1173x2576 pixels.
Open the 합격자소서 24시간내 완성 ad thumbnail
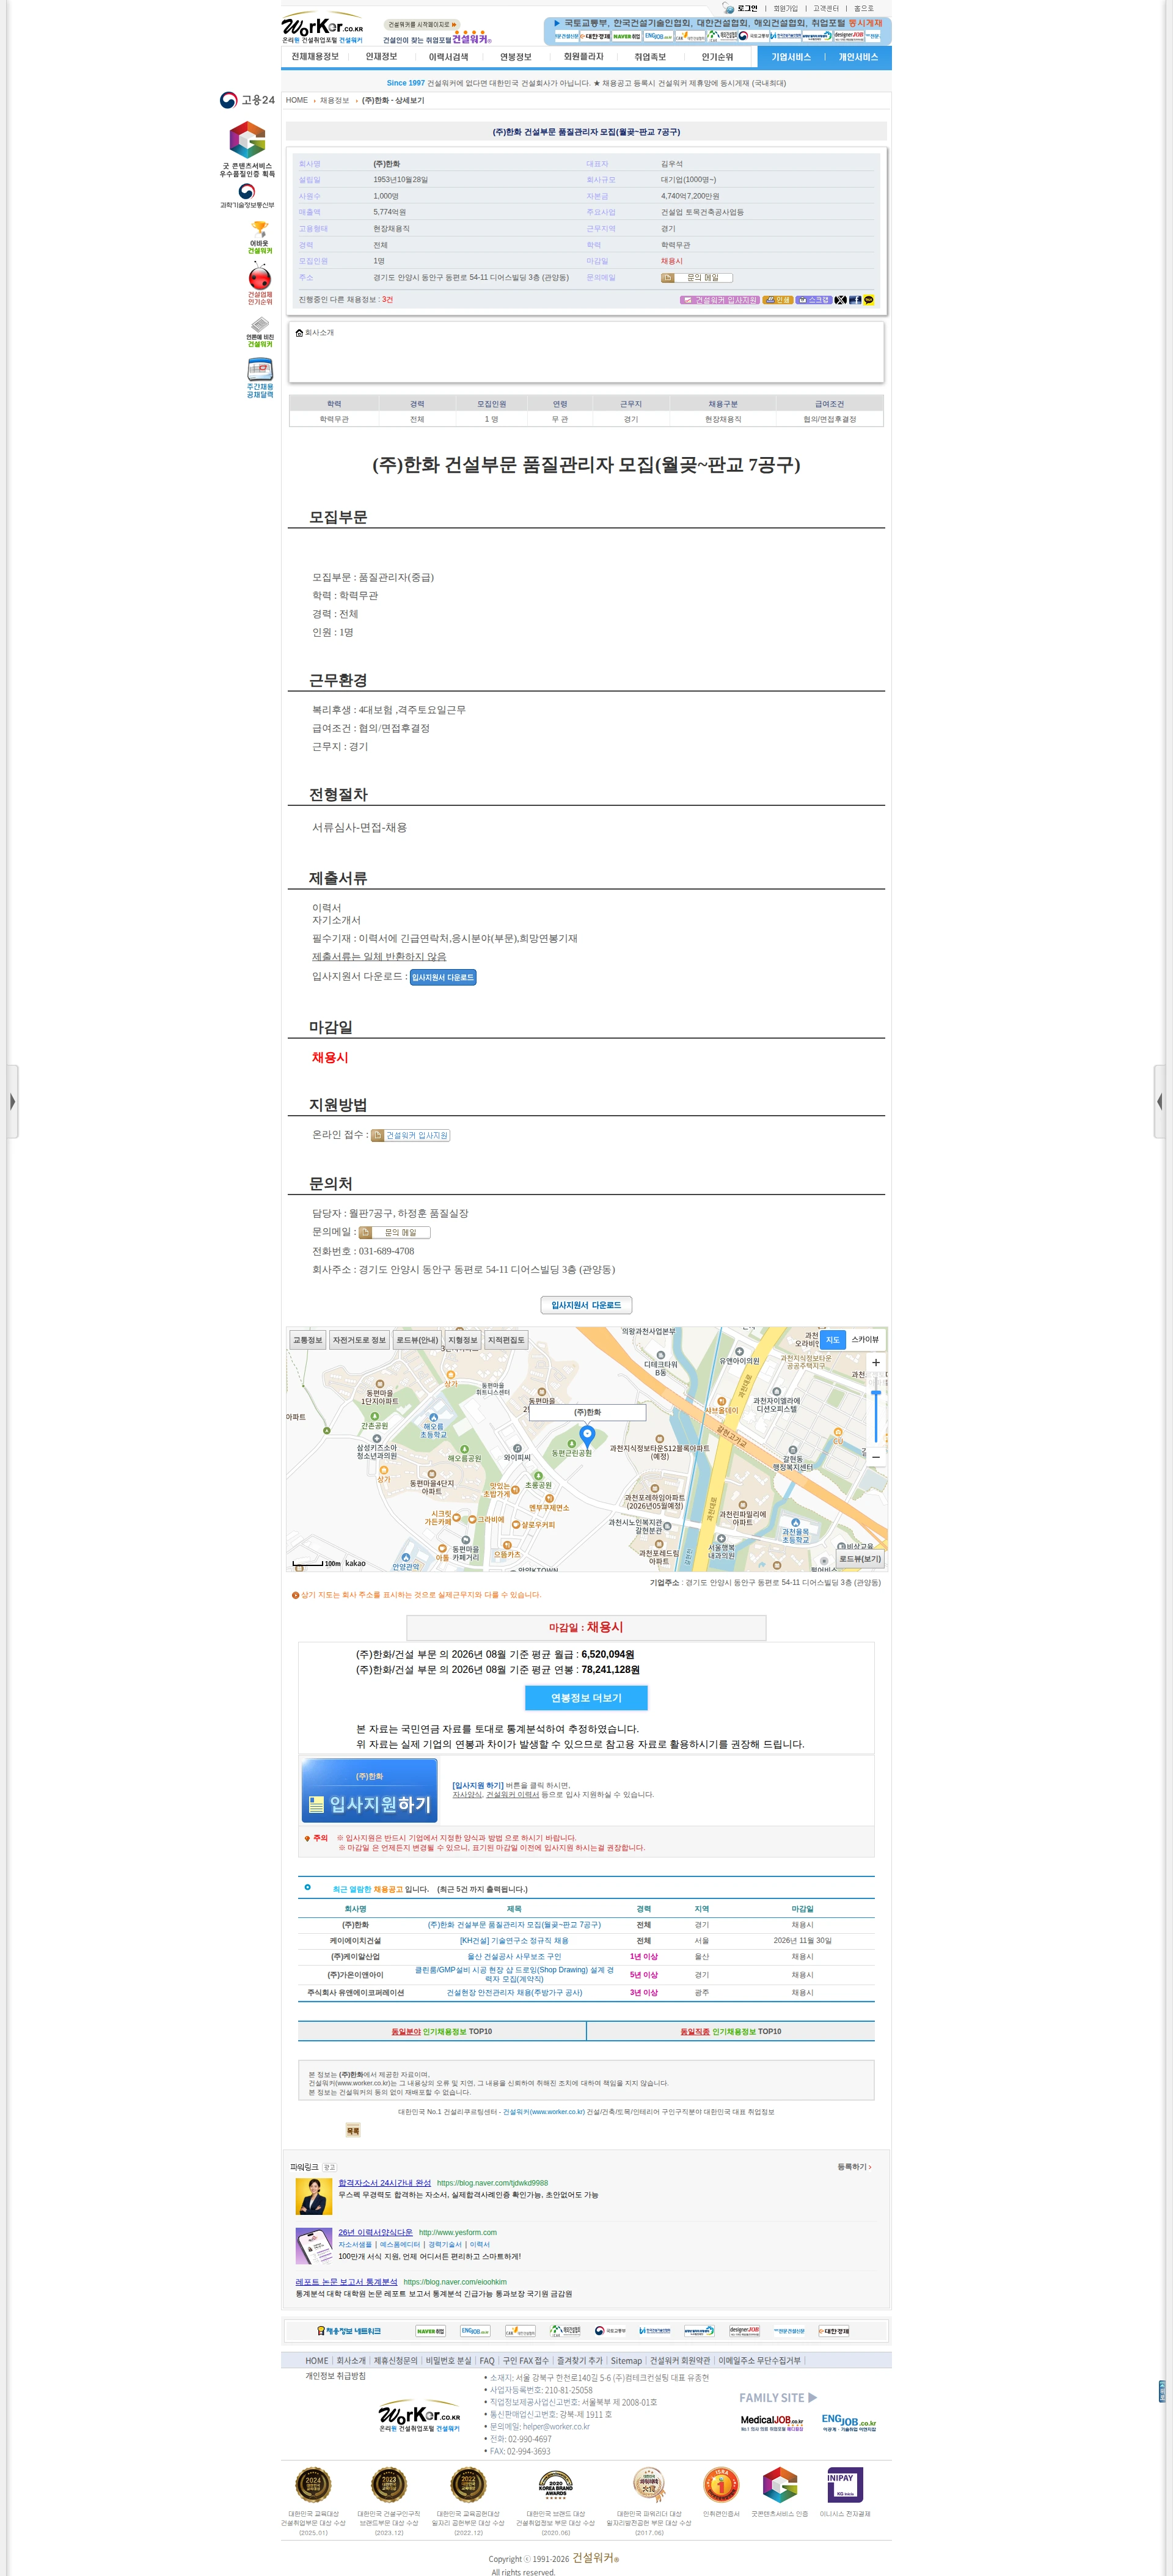tap(314, 2196)
